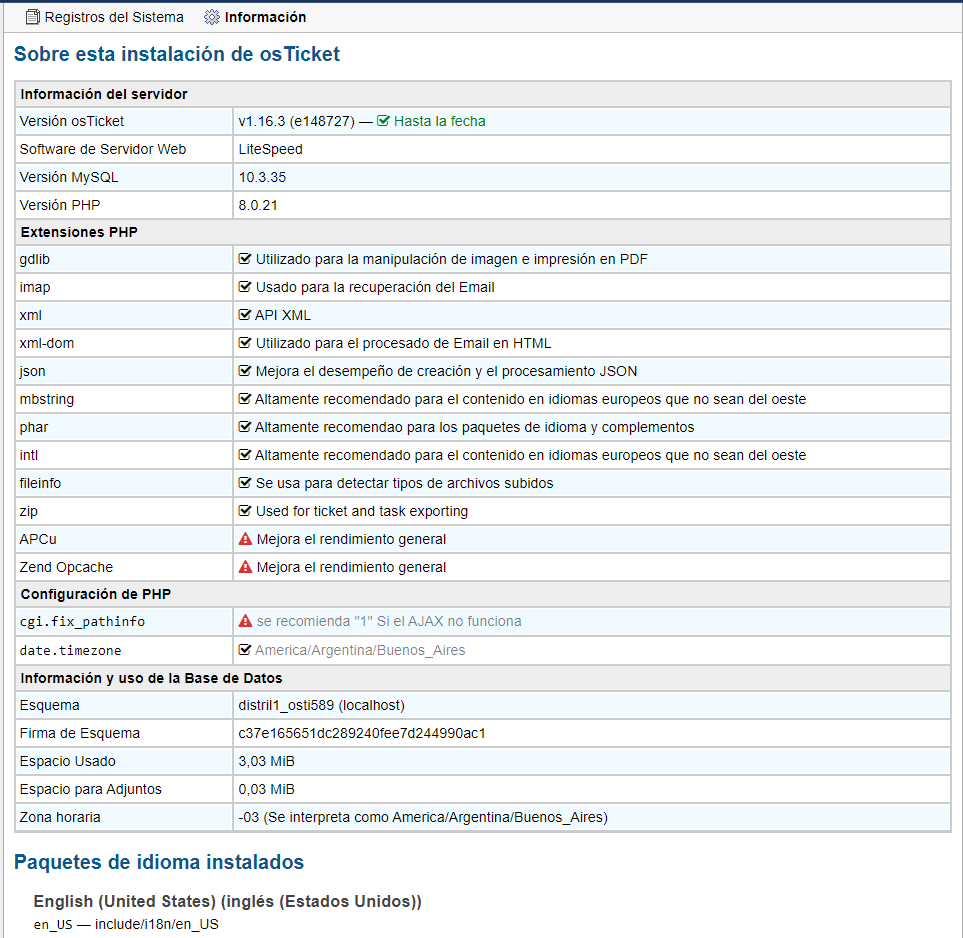
Task: Click the Firma de Esquema hash value
Action: coord(361,733)
